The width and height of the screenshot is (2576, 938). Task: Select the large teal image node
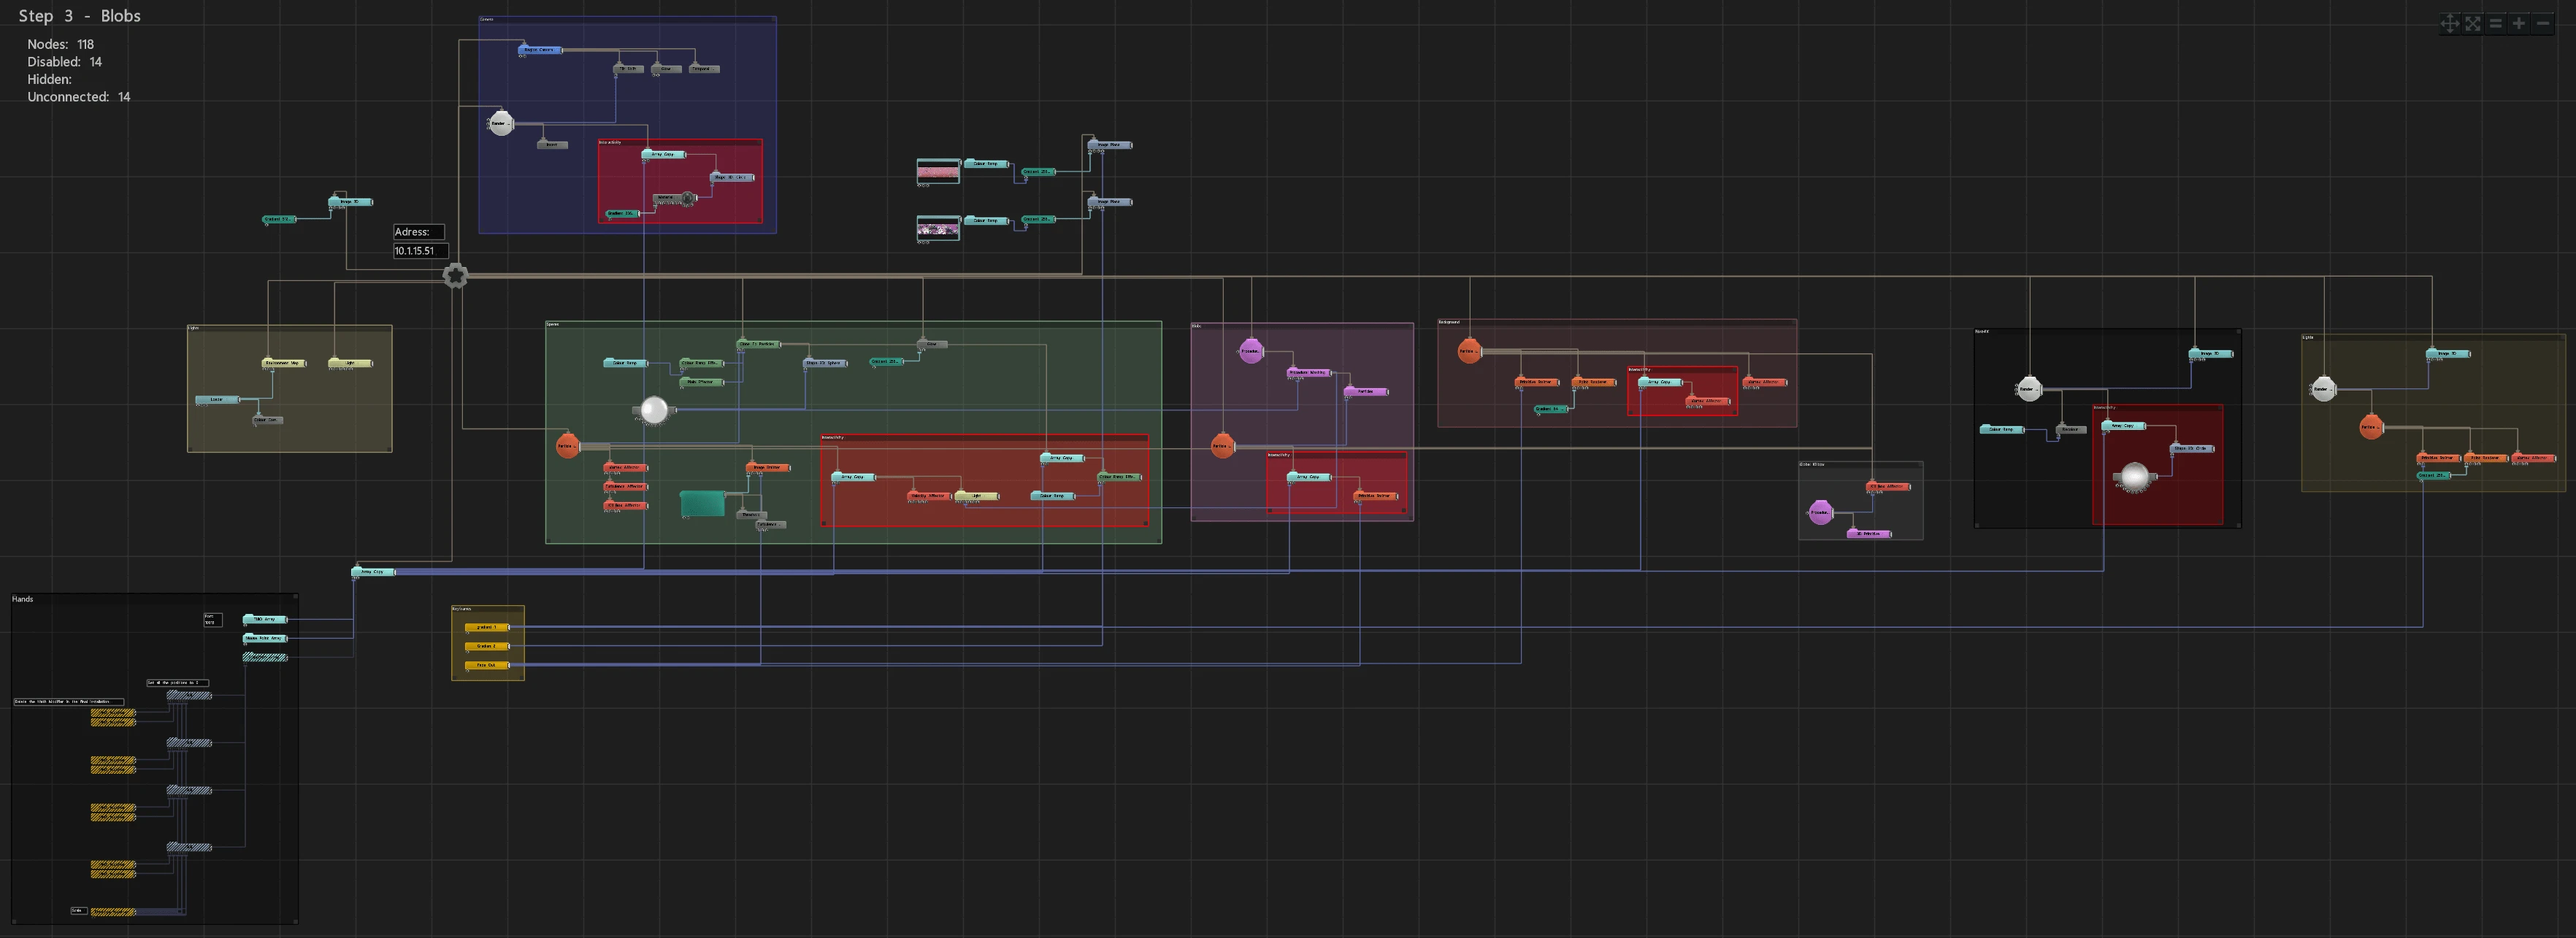[702, 503]
